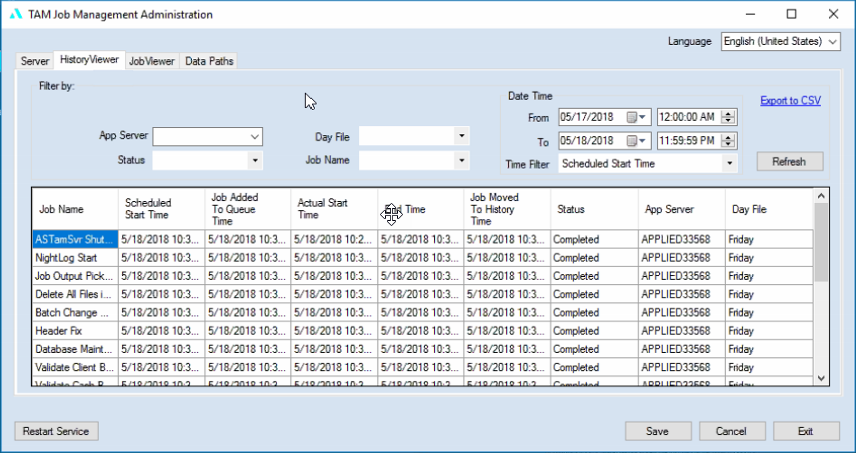Switch to the Server tab
Screen dimensions: 856x453
click(34, 61)
